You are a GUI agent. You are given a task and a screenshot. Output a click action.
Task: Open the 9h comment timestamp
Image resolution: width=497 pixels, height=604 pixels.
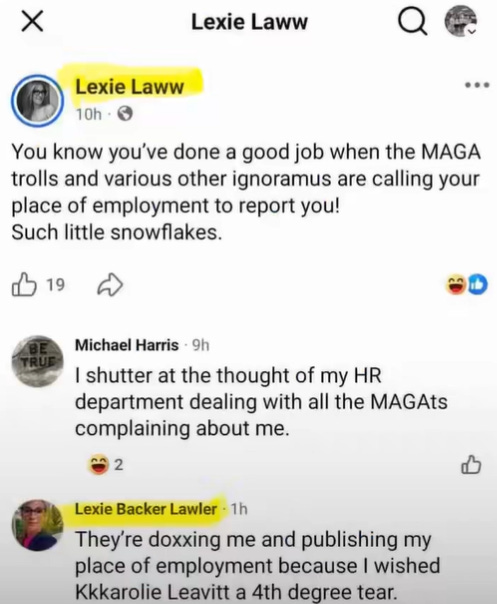click(200, 346)
